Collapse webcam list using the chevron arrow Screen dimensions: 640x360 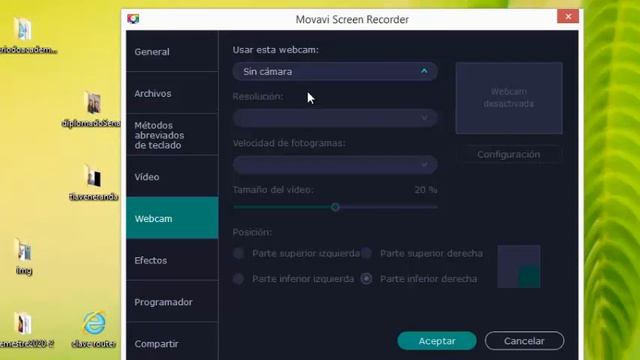coord(424,71)
